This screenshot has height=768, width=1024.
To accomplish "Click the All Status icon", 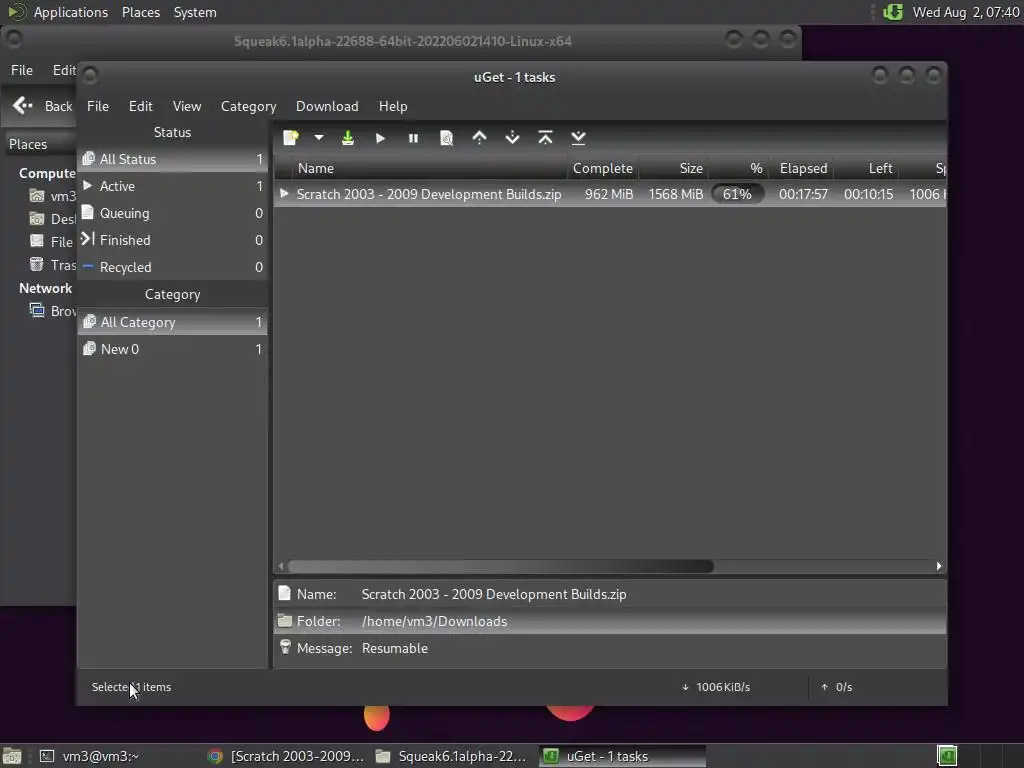I will (x=88, y=159).
